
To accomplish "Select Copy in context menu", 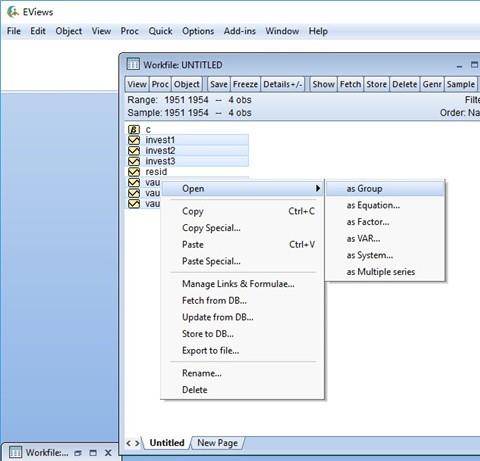I will pos(242,211).
